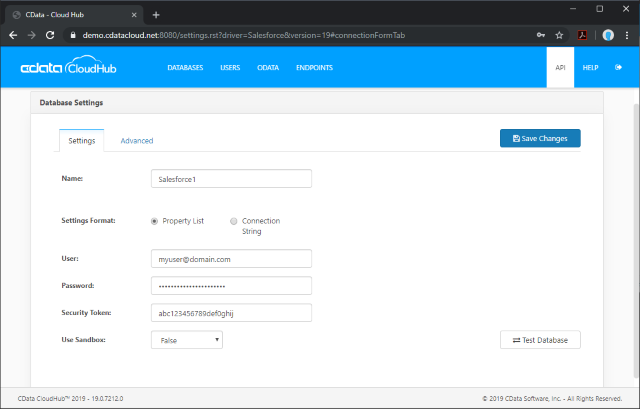Open the ODATA section
640x409 pixels.
coord(268,68)
